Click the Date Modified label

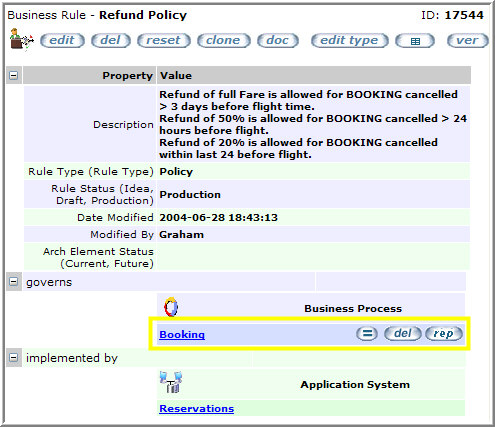115,218
